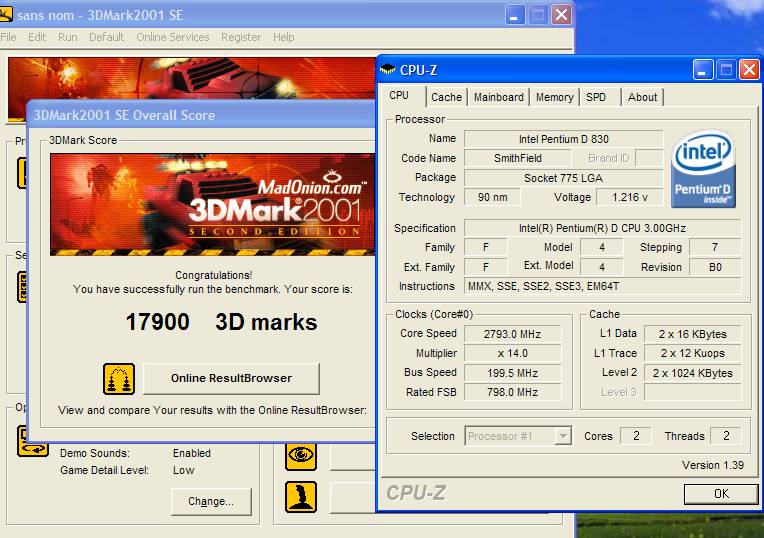Click the Name field 'Intel Pentium D 830'
The image size is (764, 538).
click(x=563, y=139)
